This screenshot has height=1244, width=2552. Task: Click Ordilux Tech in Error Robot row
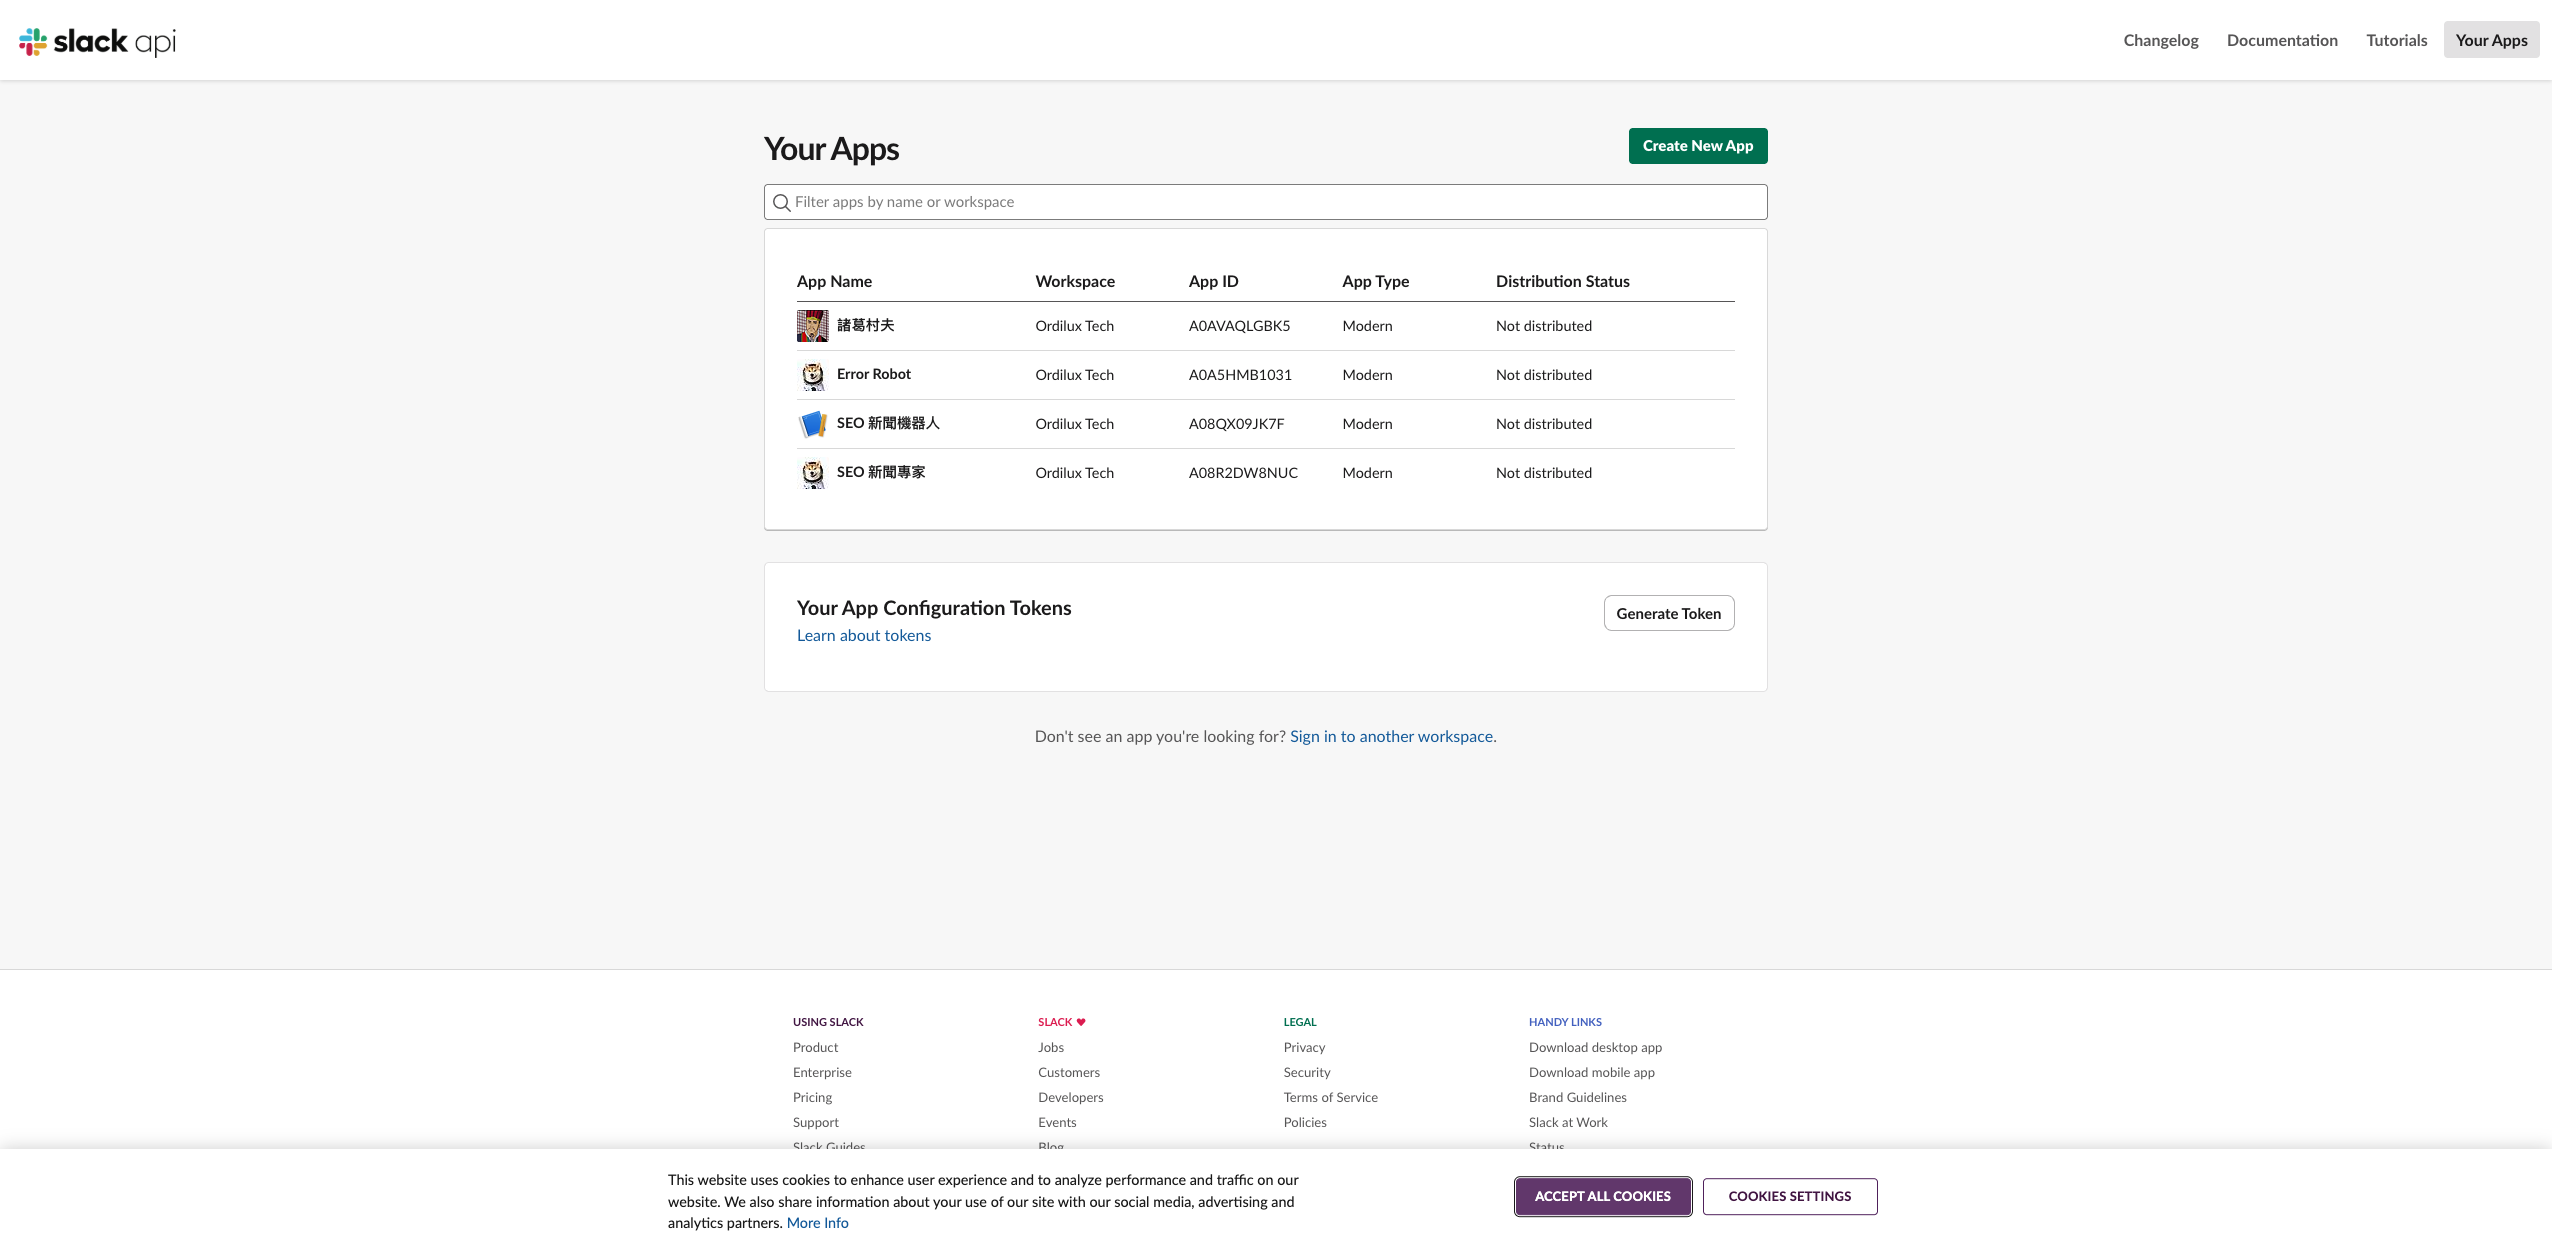click(x=1074, y=375)
